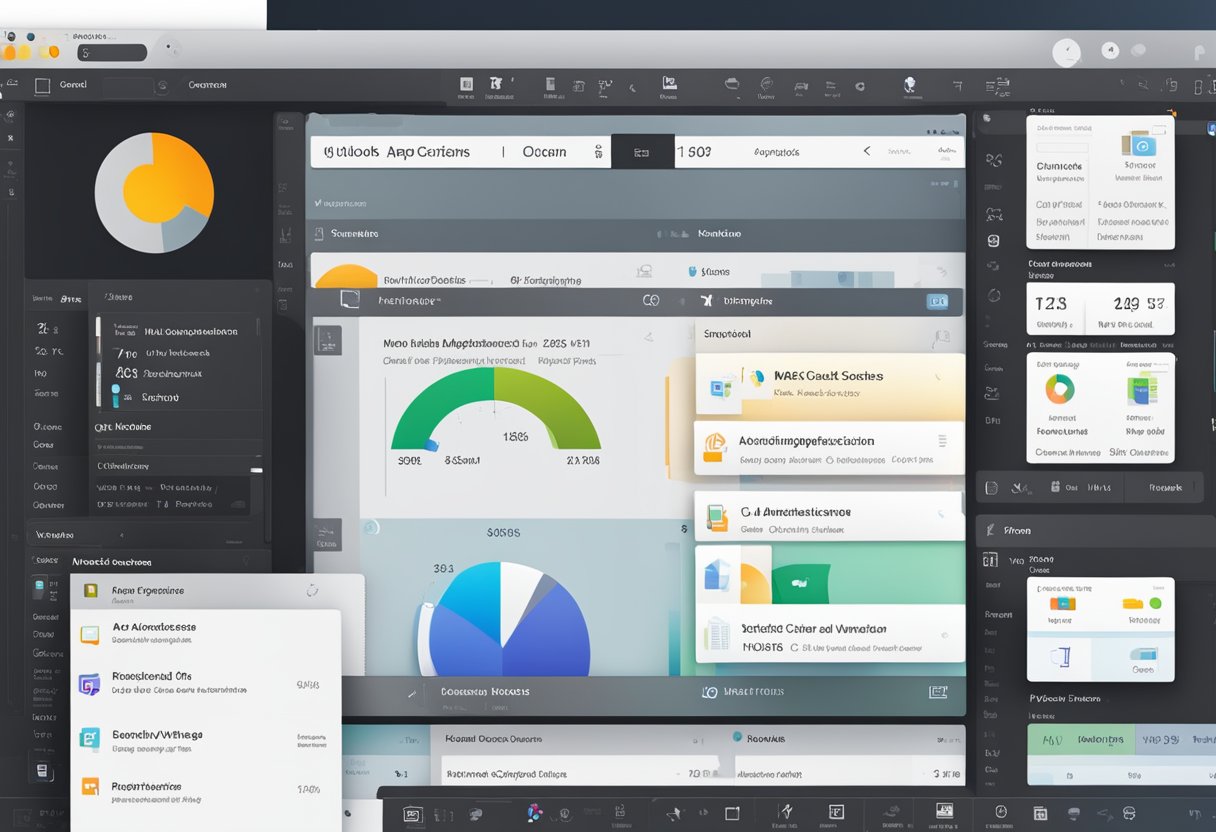Open the clock icon in the right sidebar
The height and width of the screenshot is (832, 1216).
tap(995, 294)
